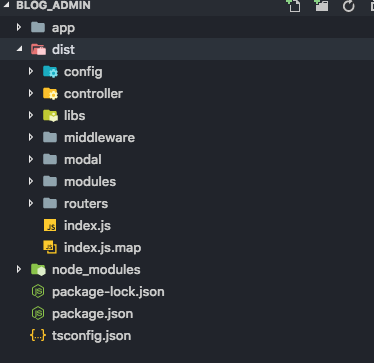Collapse the dist folder arrow
The height and width of the screenshot is (363, 374).
coord(20,49)
